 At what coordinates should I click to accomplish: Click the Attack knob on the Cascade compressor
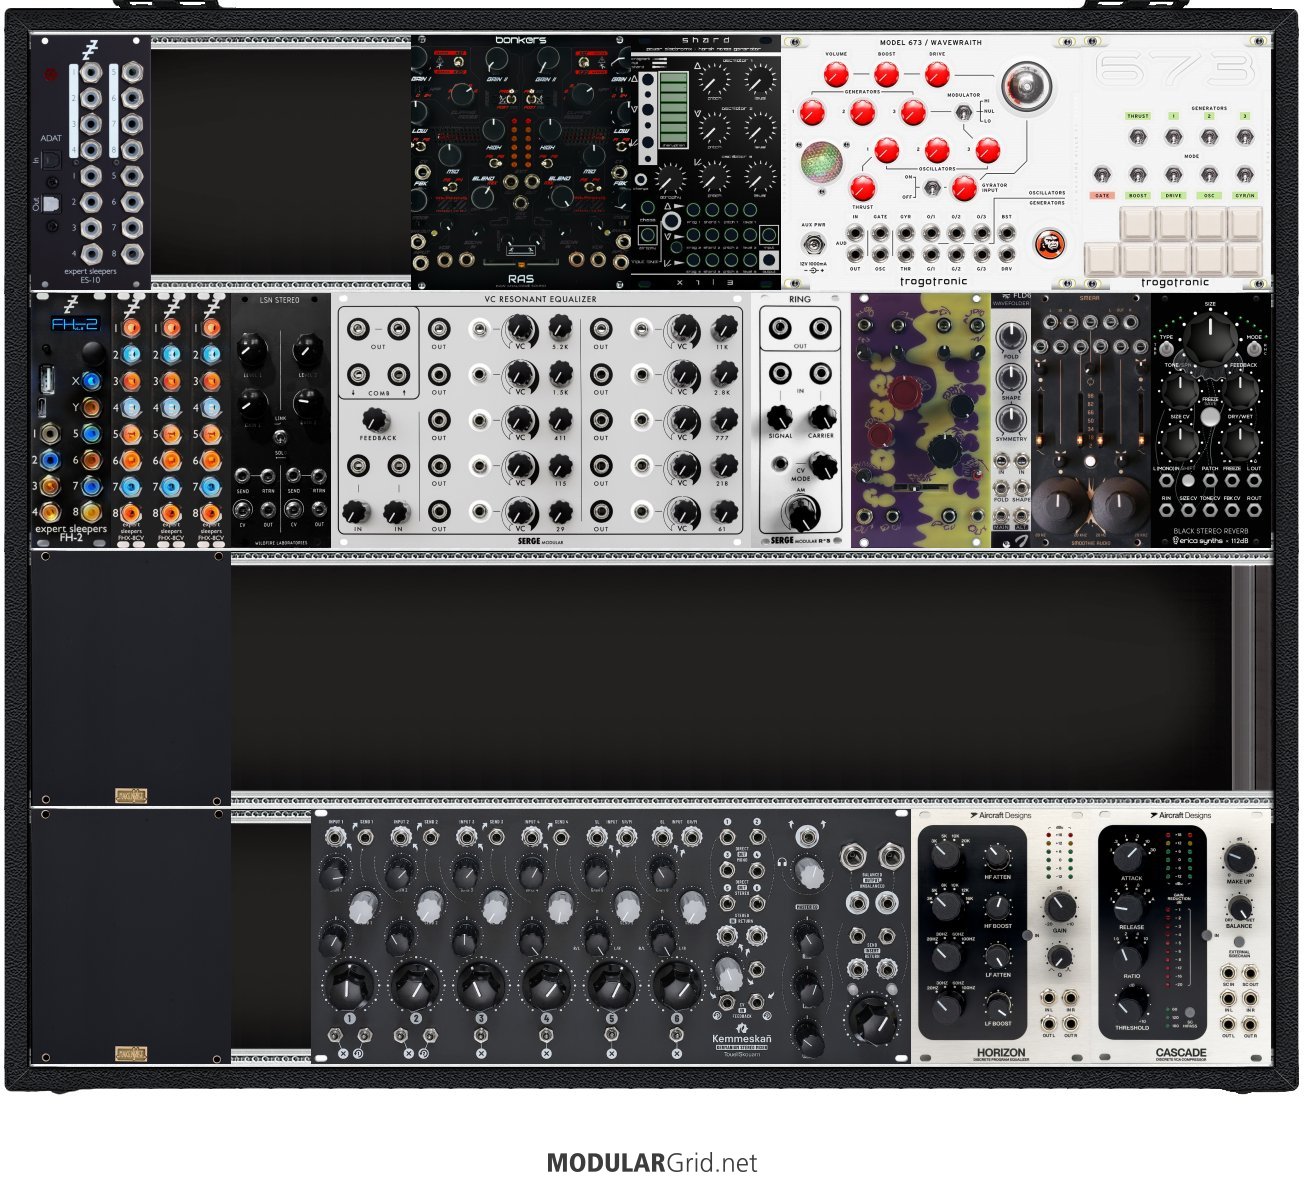point(1130,856)
